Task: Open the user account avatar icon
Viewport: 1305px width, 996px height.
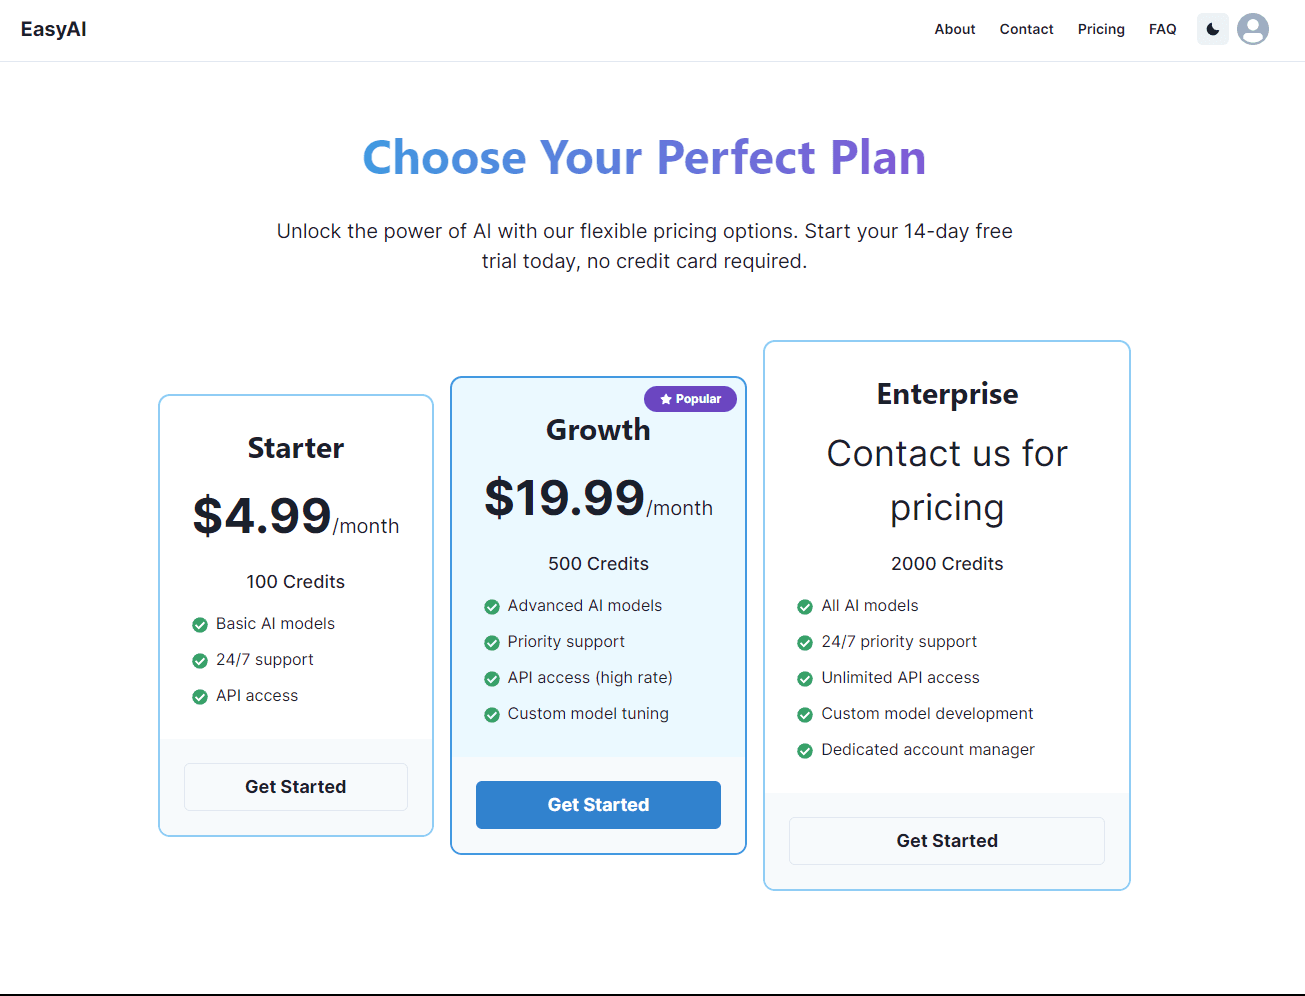Action: click(1252, 29)
